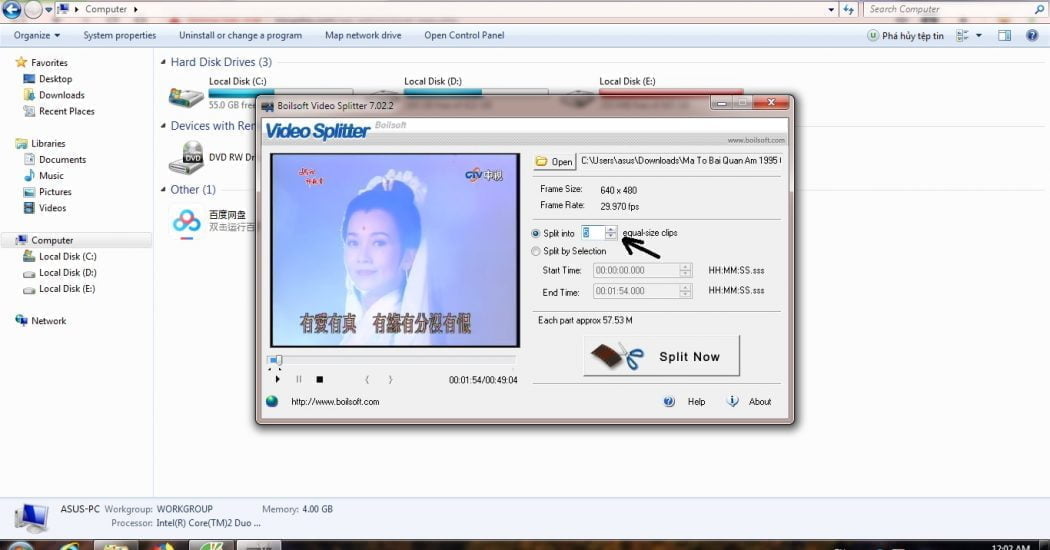1050x550 pixels.
Task: Click the globe icon beside the Boilsoft URL
Action: (x=272, y=401)
